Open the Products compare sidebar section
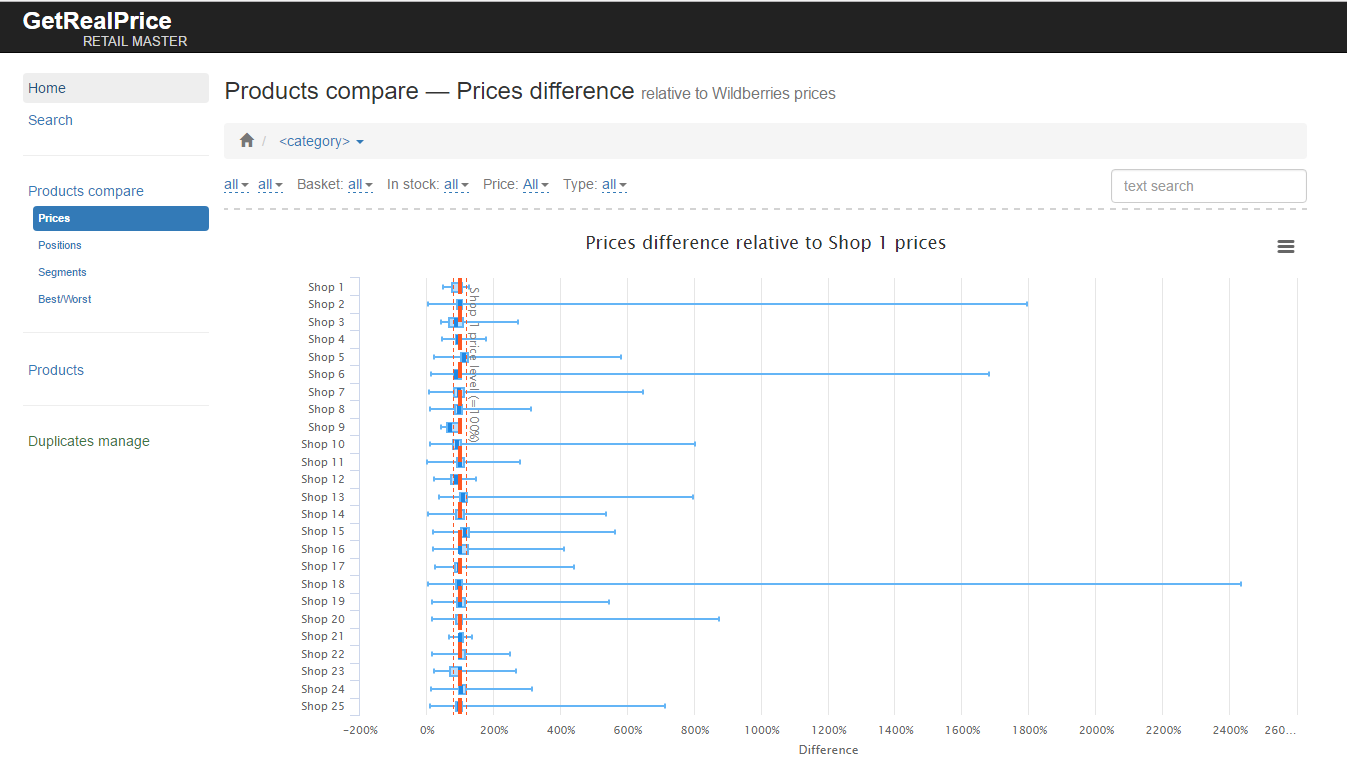 pos(86,191)
